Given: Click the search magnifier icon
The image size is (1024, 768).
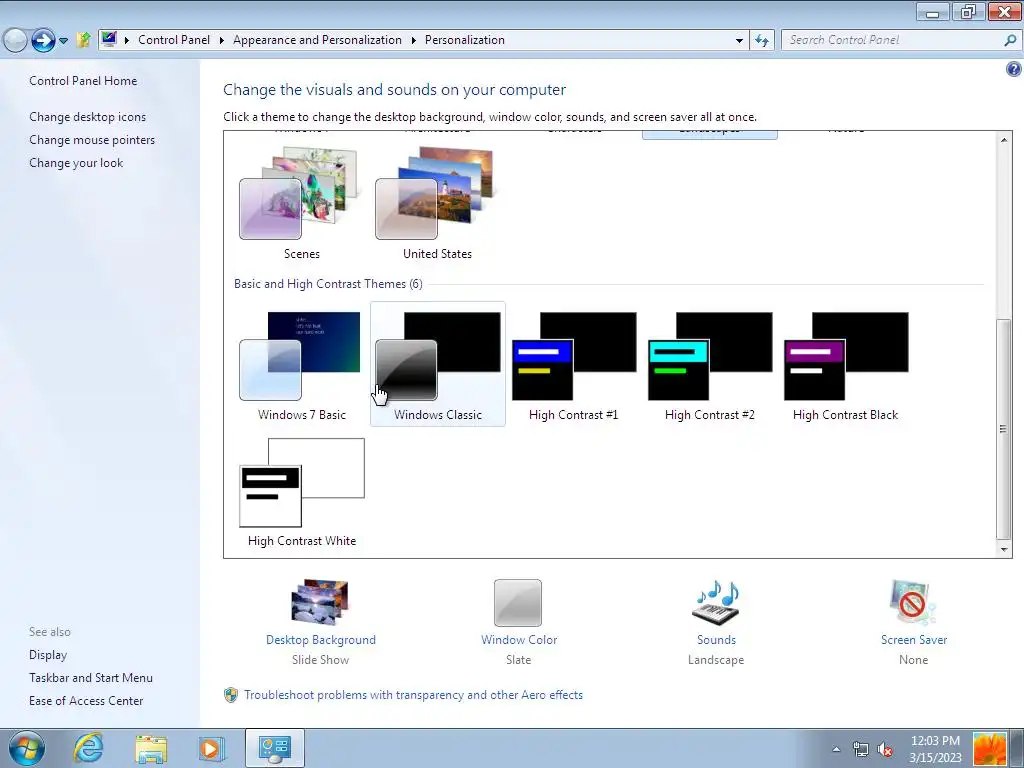Looking at the screenshot, I should 1010,40.
